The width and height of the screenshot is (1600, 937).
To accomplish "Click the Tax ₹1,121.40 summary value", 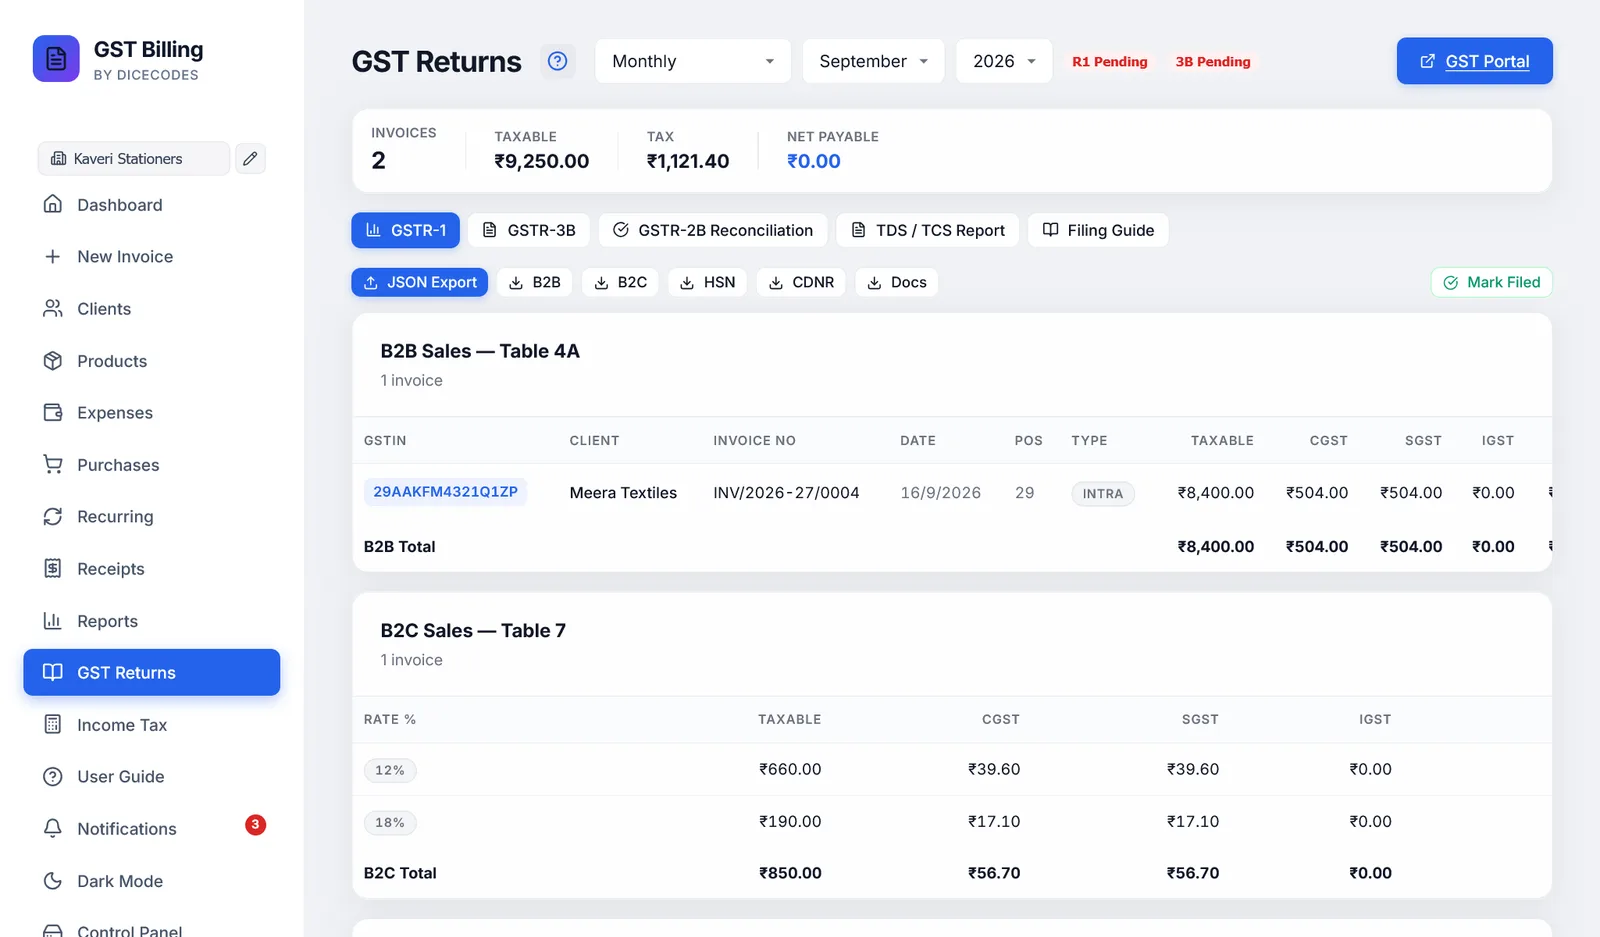I will pos(688,161).
